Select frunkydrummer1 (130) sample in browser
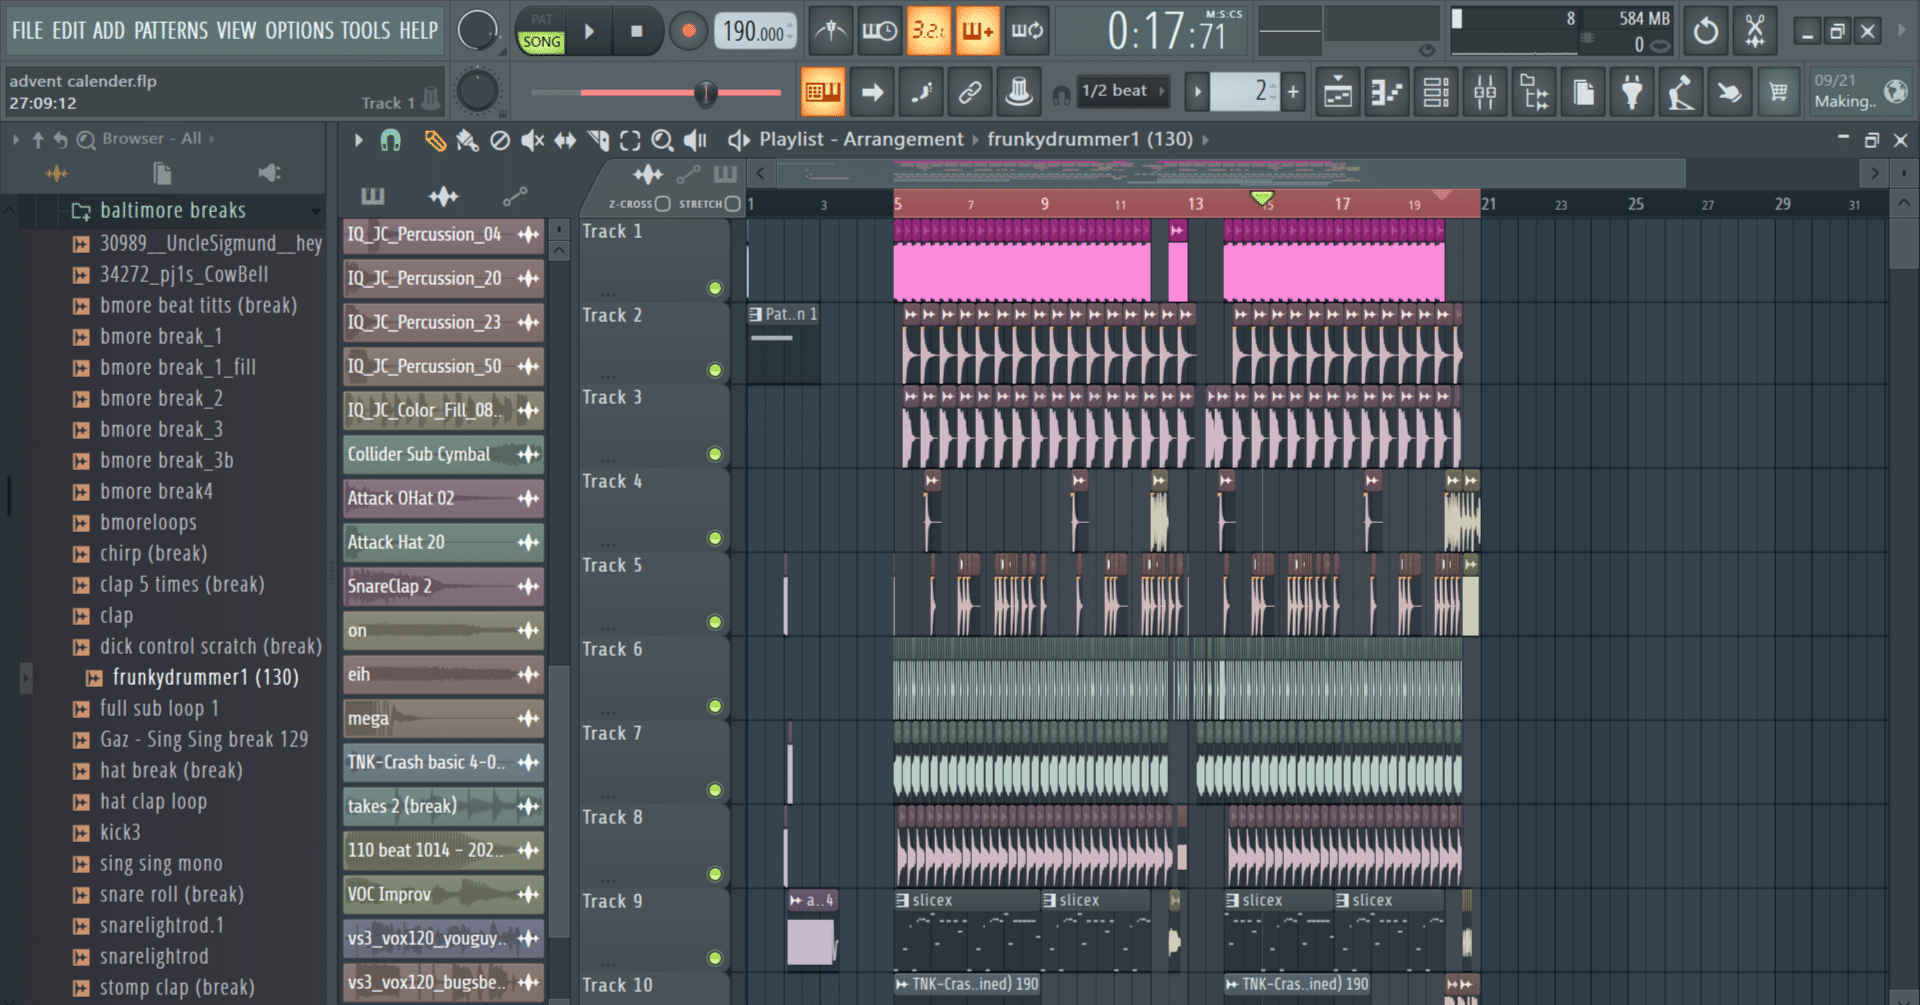 point(205,677)
